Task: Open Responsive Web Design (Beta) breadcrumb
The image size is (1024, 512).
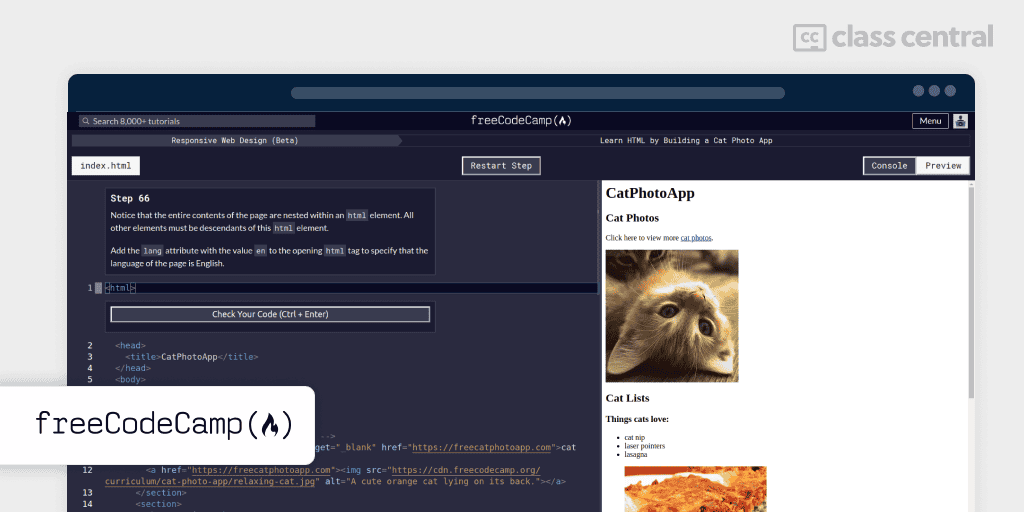Action: [x=234, y=140]
